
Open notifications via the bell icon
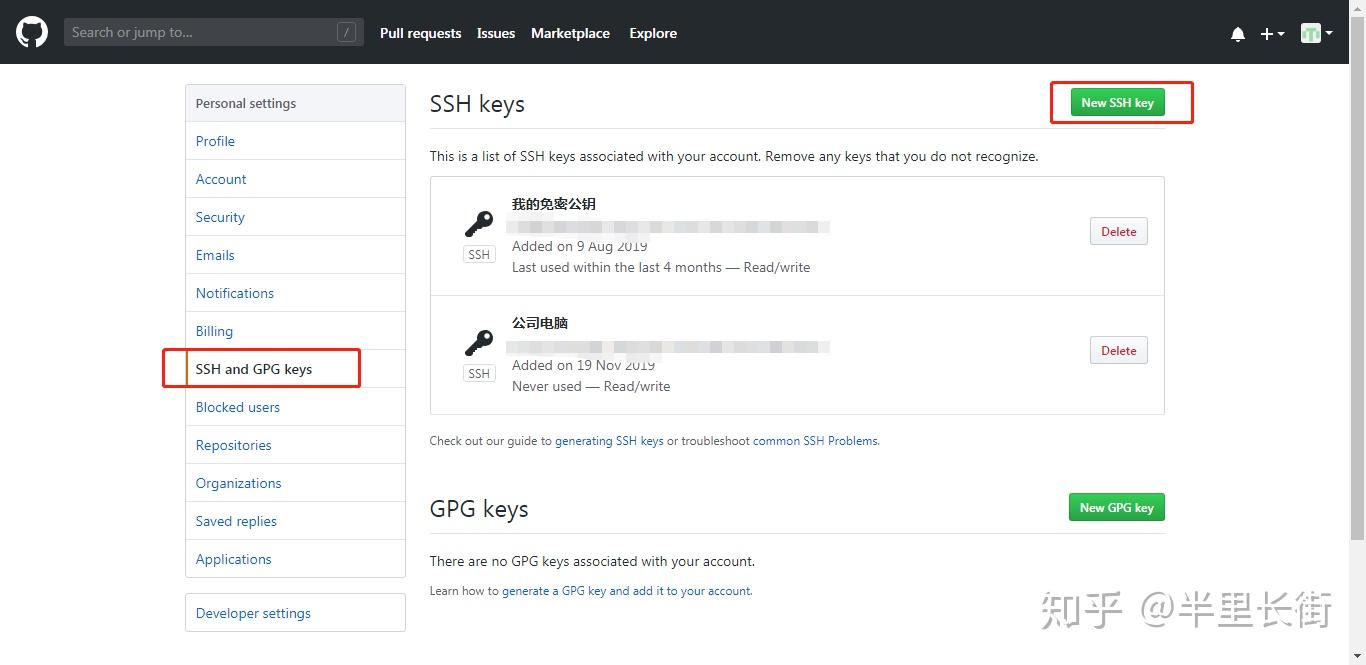coord(1238,33)
